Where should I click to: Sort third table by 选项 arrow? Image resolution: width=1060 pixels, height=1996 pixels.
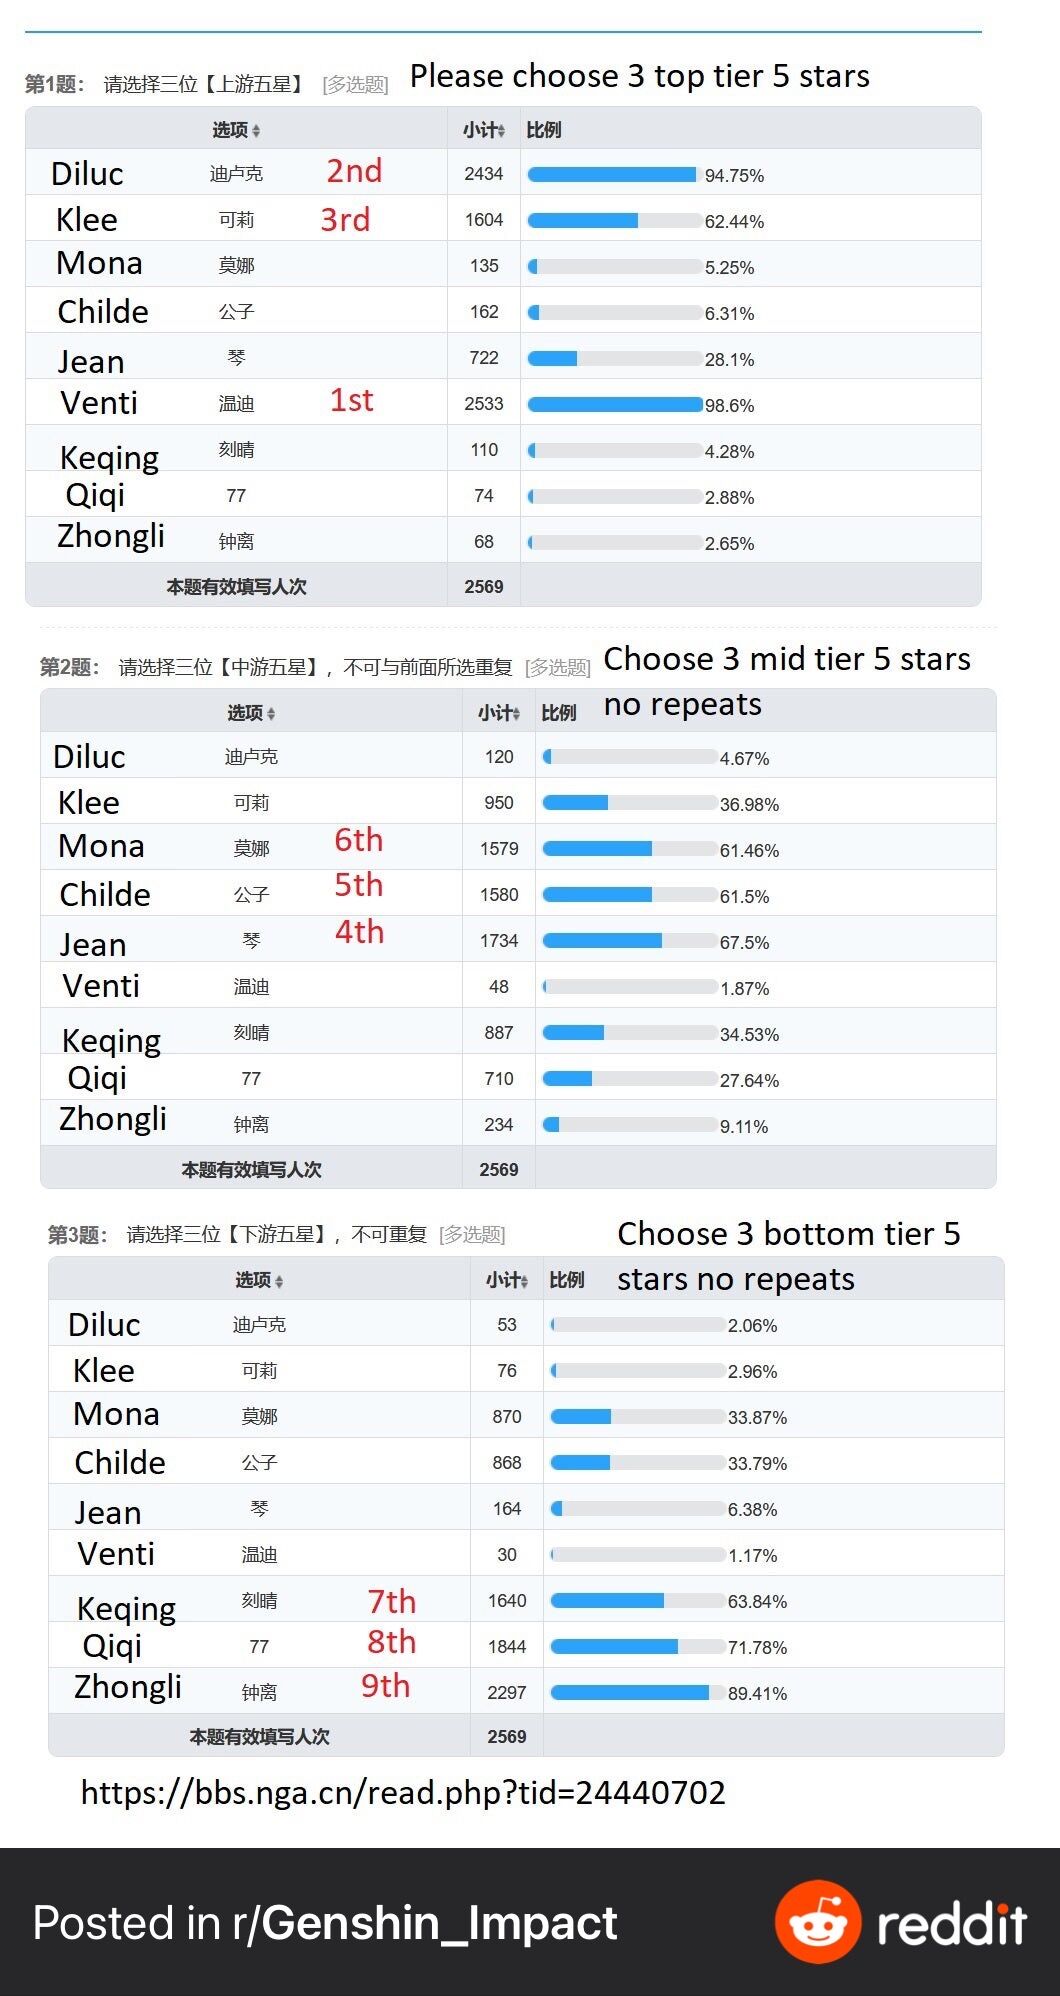(280, 1281)
